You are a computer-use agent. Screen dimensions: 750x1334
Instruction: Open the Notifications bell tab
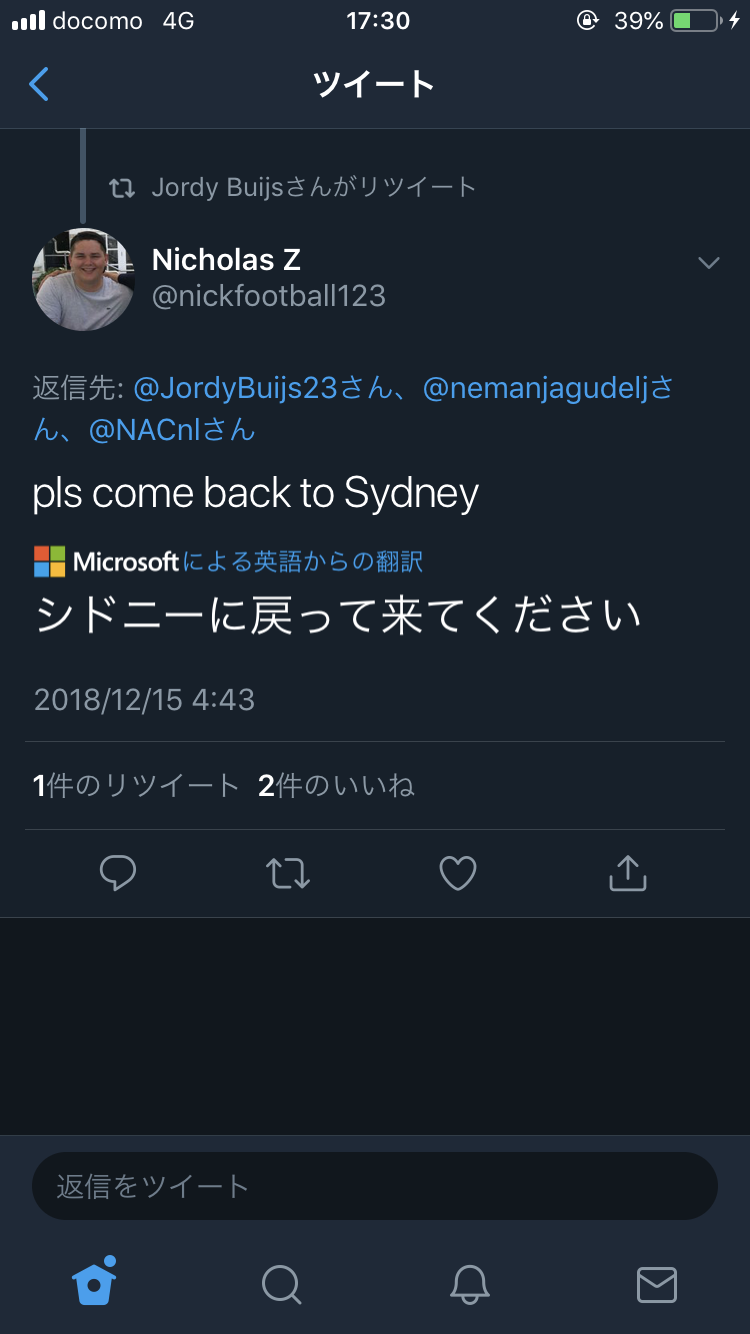[469, 1284]
